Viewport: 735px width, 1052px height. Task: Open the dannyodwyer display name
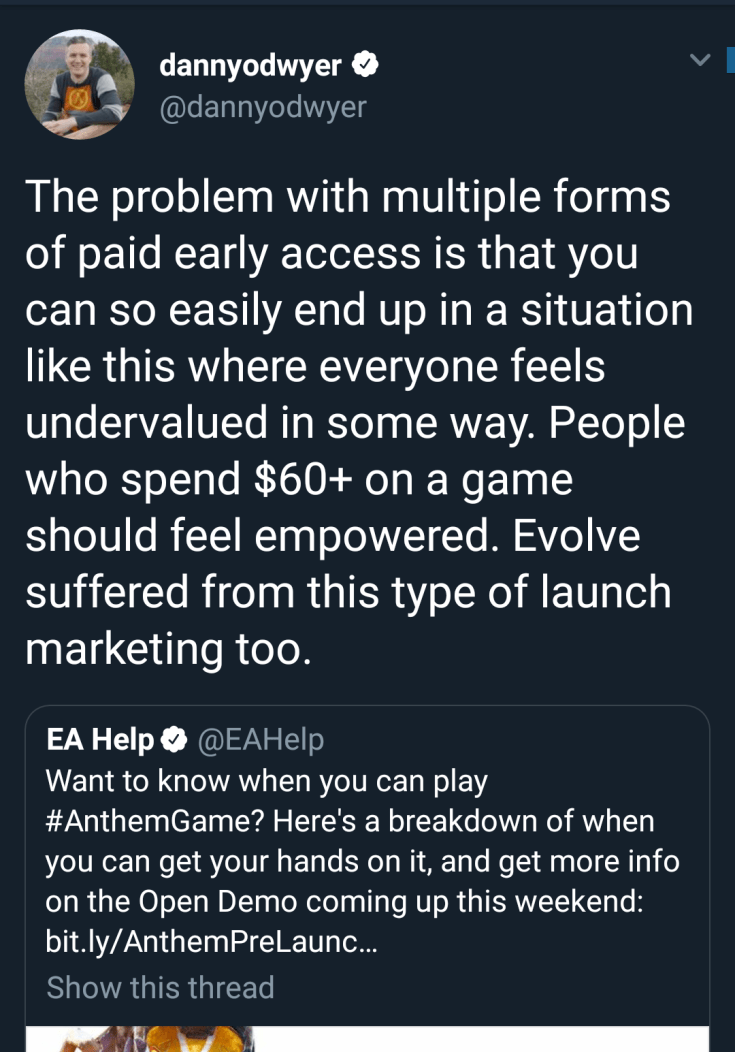[251, 66]
